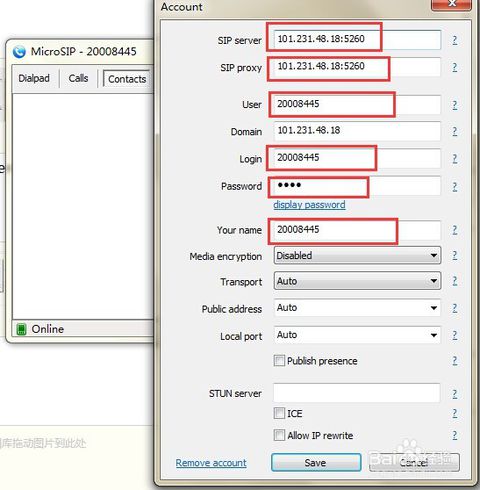Viewport: 480px width, 490px height.
Task: Click the green Online status icon
Action: pyautogui.click(x=21, y=329)
